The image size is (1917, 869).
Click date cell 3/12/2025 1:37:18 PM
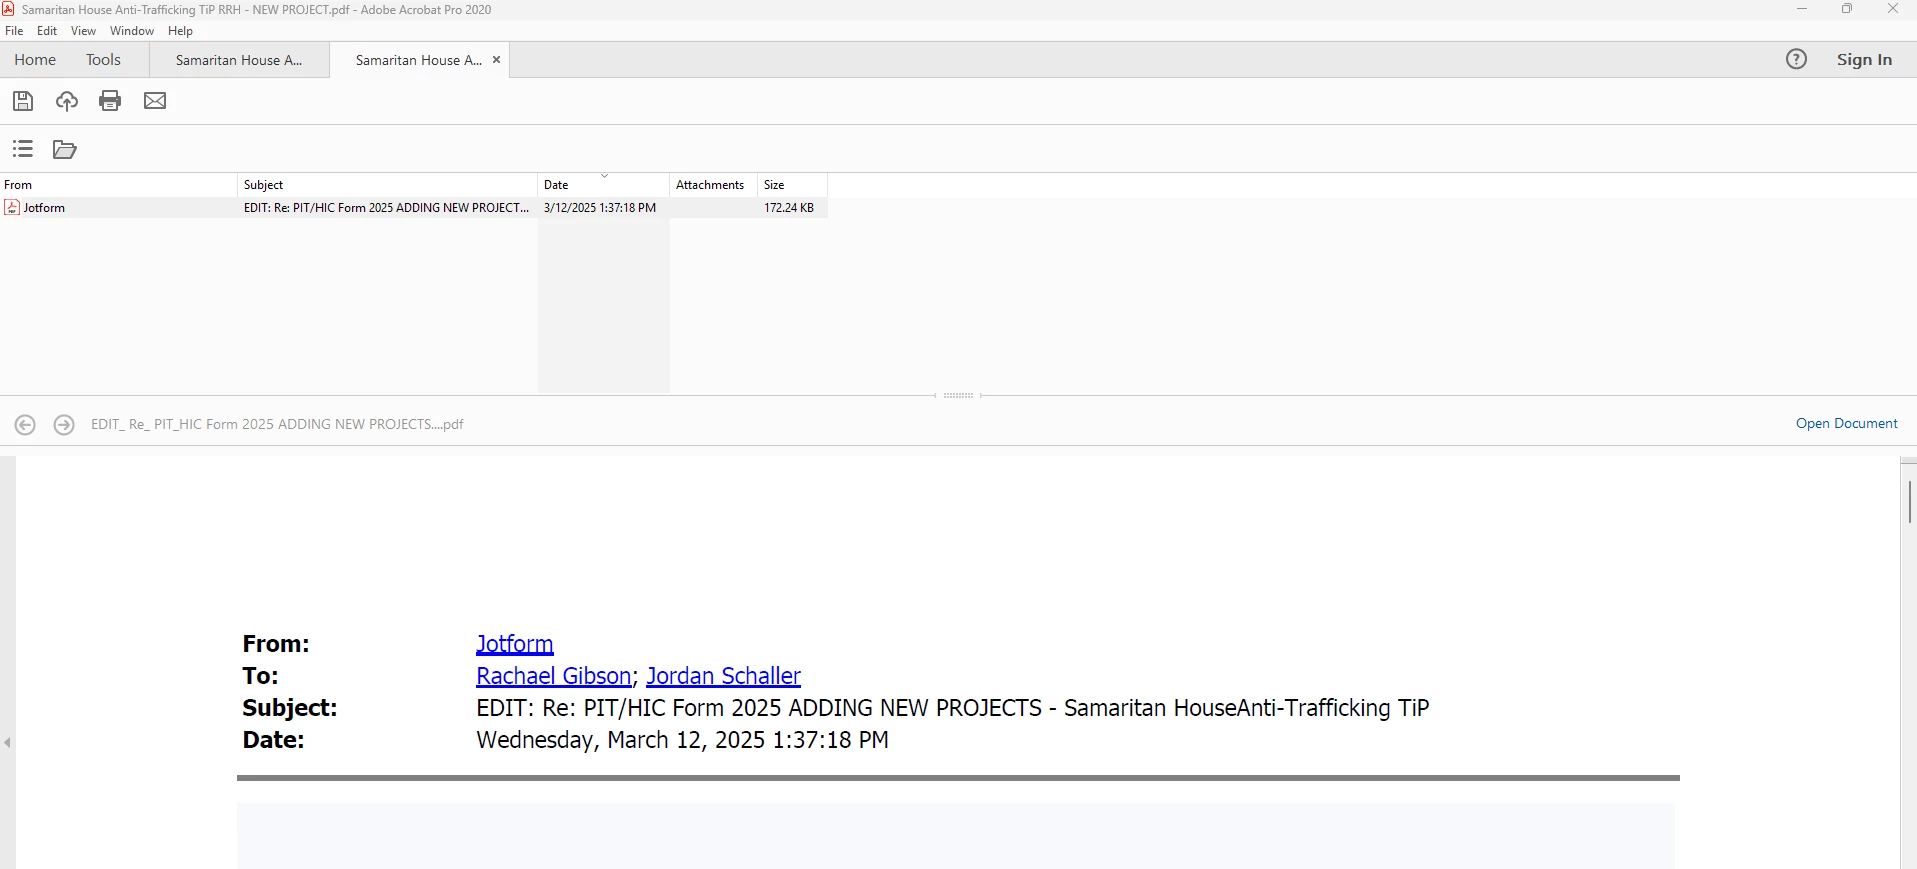(600, 208)
